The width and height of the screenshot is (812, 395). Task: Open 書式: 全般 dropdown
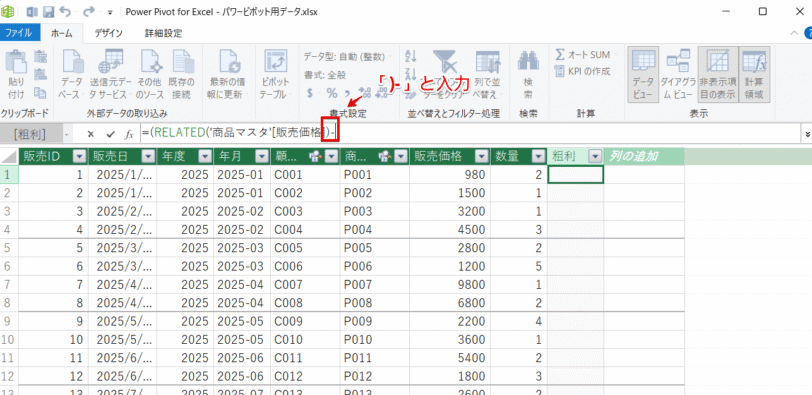click(328, 75)
